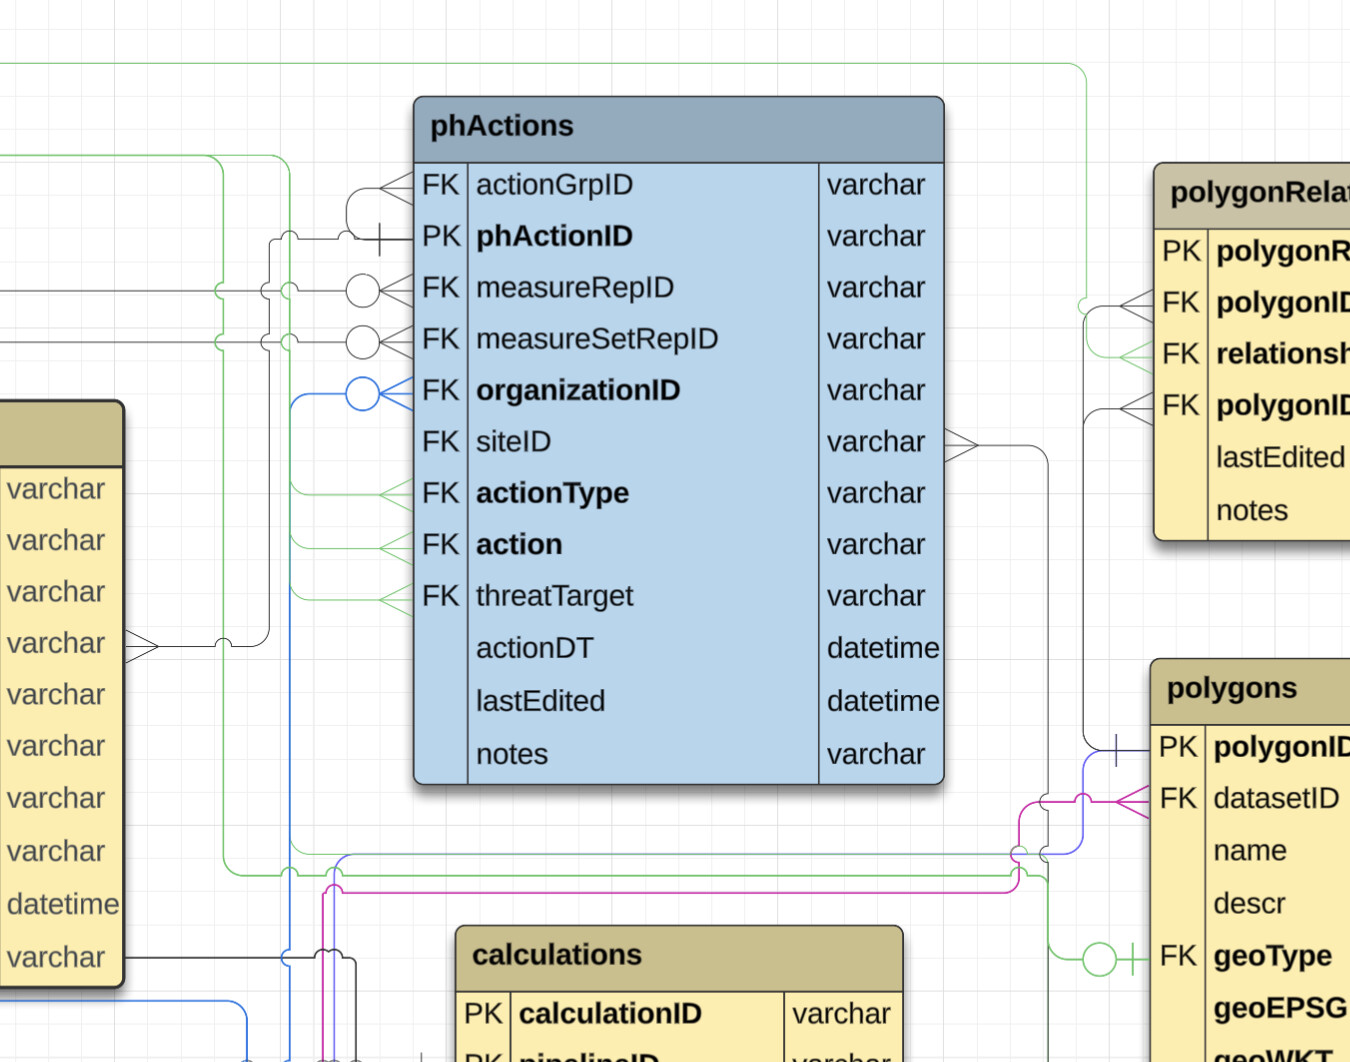Select the phActions table header

coord(678,129)
